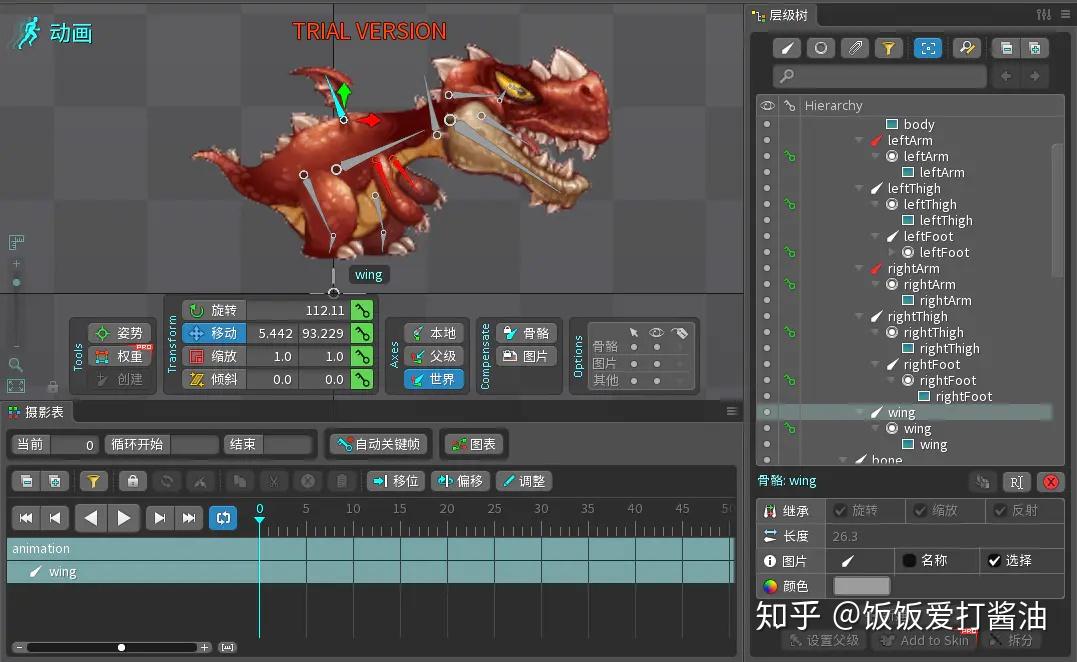Key the translation with green key icon

point(361,333)
